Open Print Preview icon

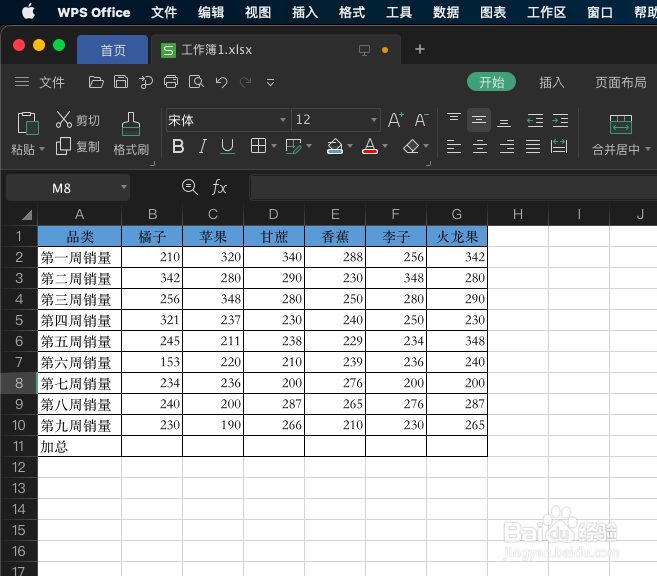pos(196,82)
